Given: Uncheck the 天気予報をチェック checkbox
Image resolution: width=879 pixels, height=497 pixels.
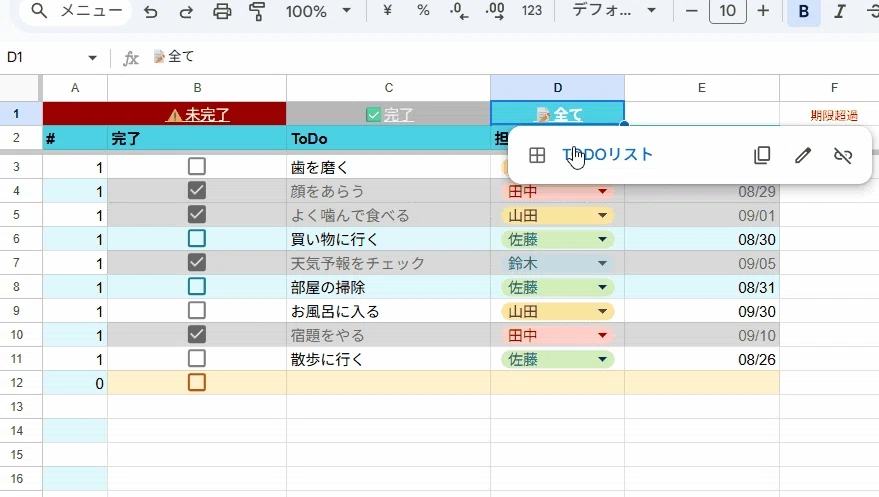Looking at the screenshot, I should coord(197,263).
